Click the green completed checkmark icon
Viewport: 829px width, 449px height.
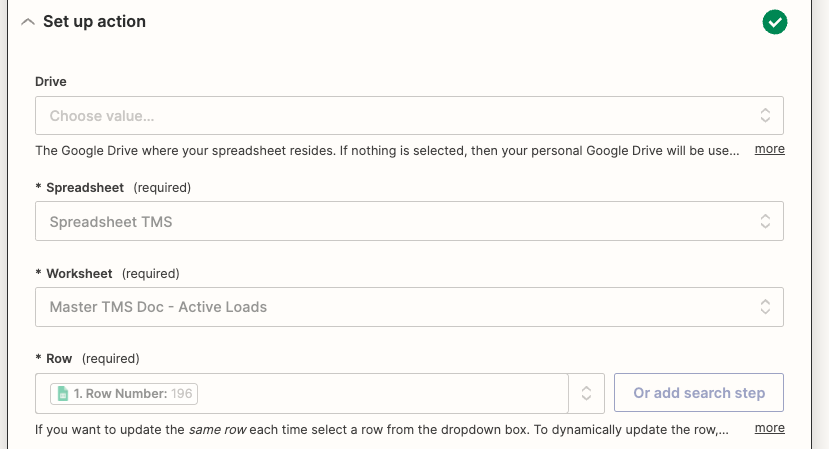click(x=774, y=22)
